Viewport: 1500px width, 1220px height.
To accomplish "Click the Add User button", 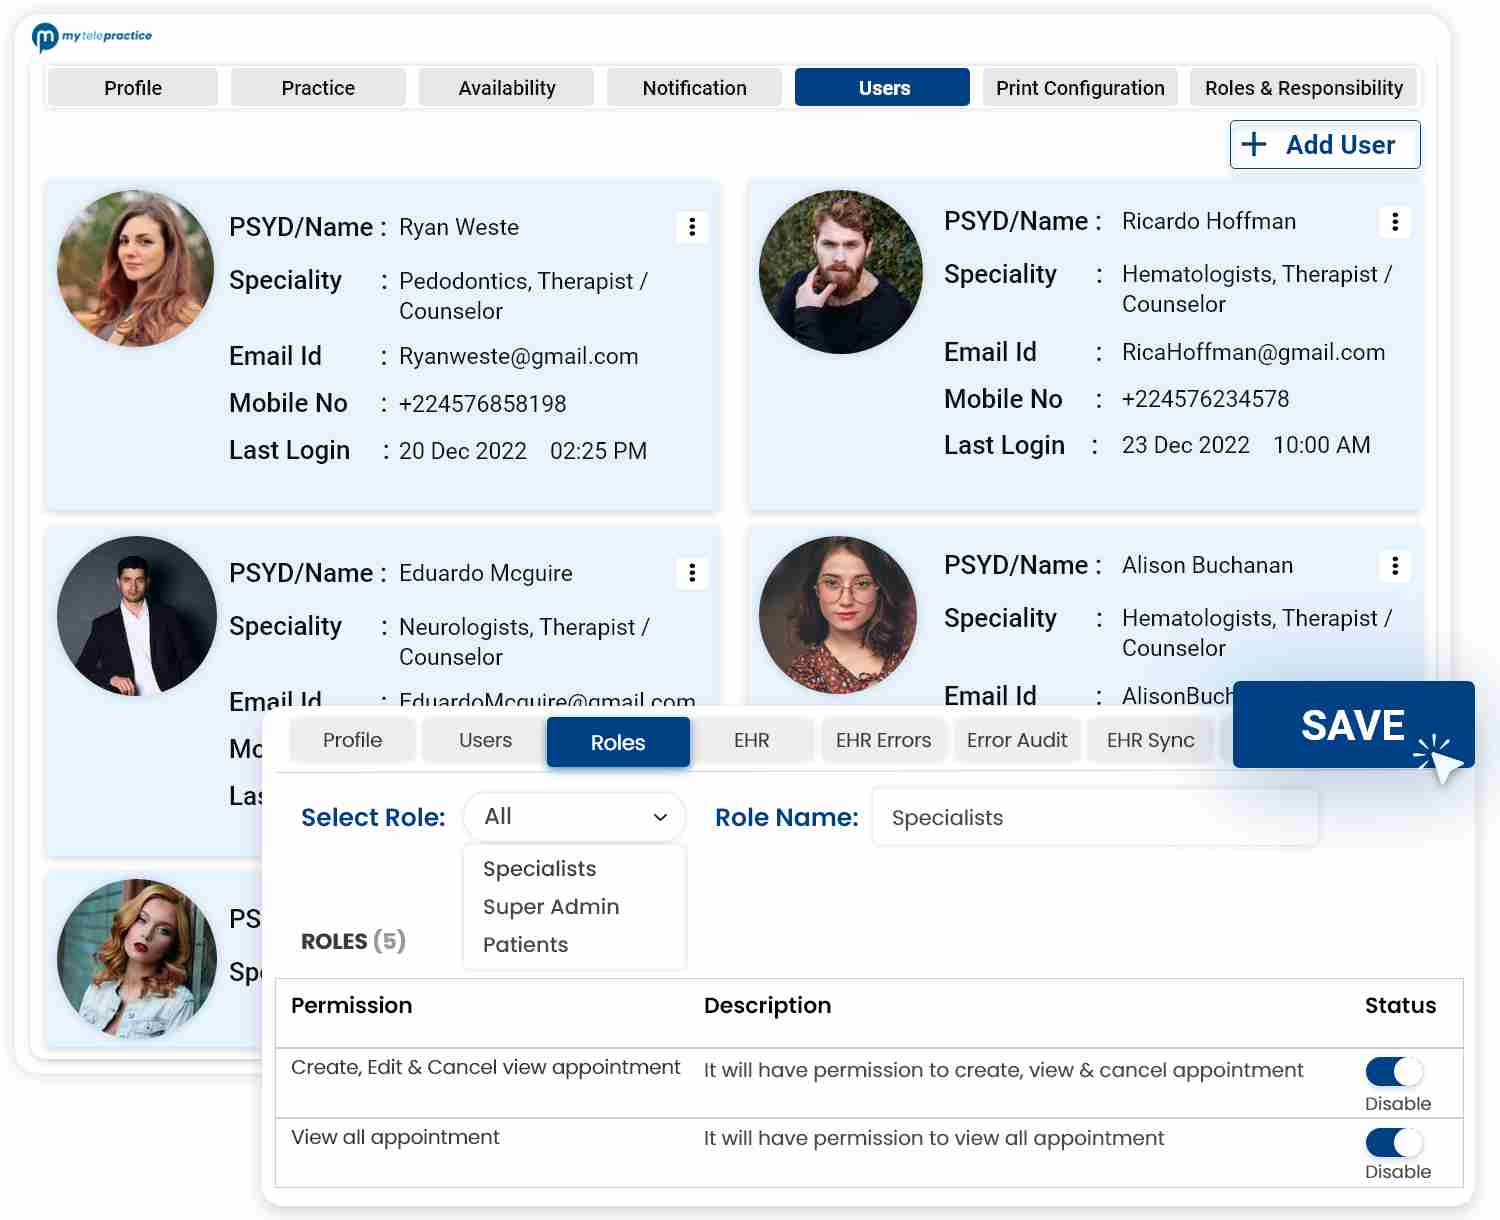I will tap(1325, 144).
